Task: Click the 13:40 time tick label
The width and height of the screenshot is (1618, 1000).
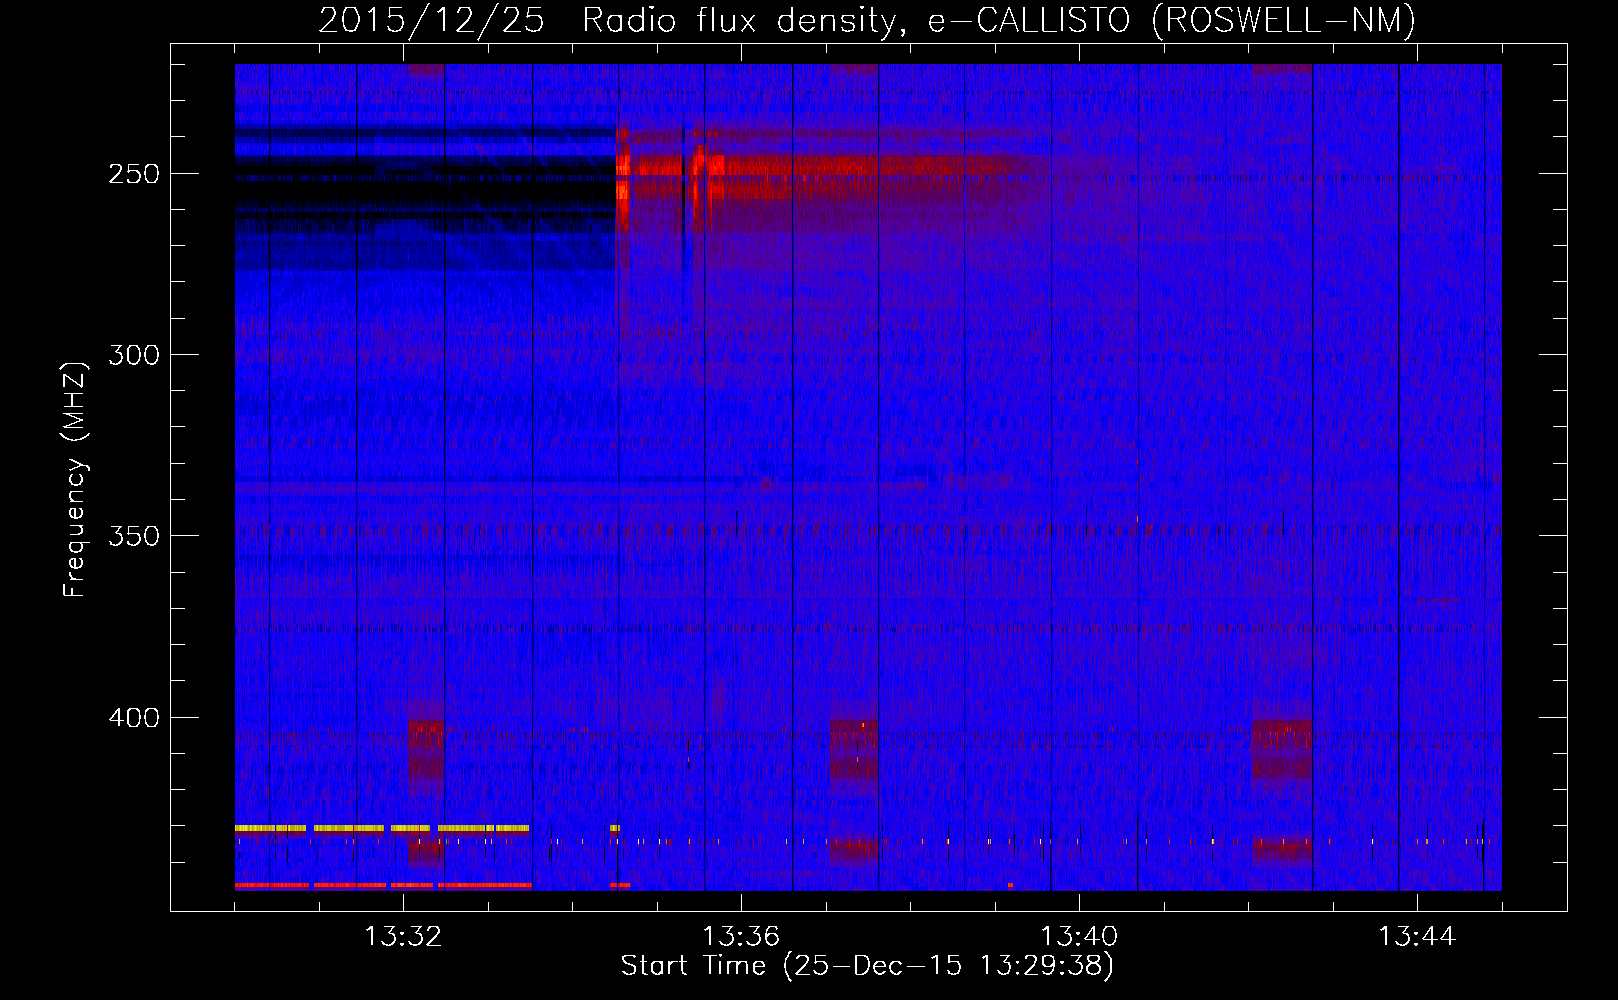Action: (1079, 937)
